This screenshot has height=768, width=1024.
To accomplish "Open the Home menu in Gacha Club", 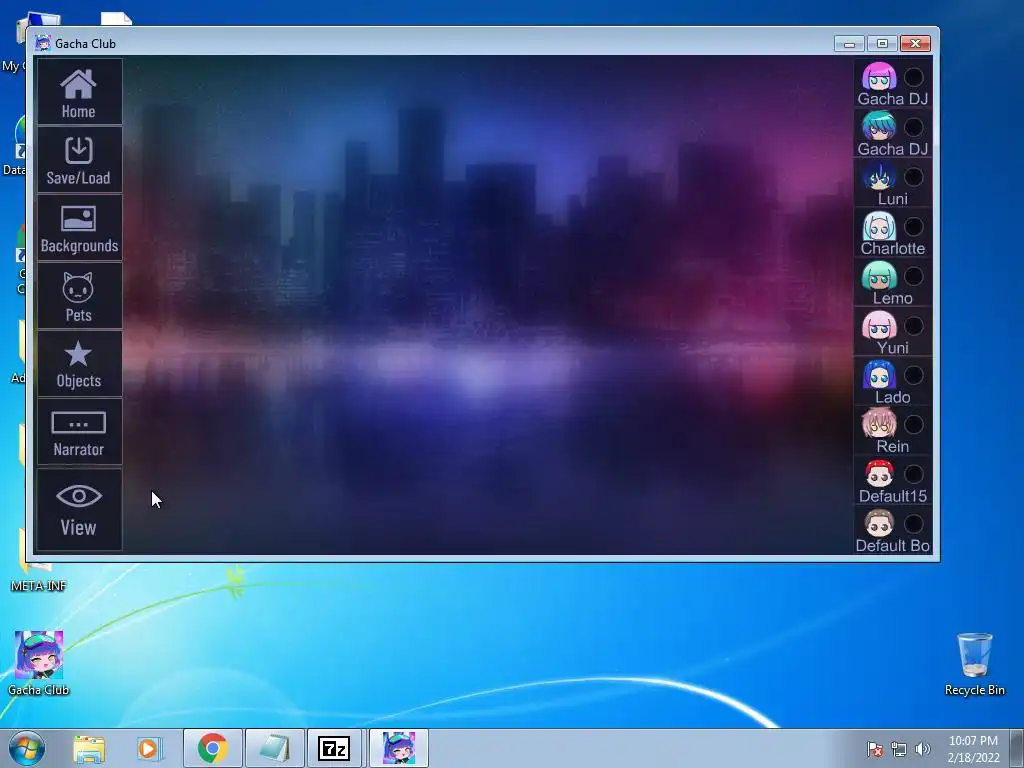I will point(79,92).
